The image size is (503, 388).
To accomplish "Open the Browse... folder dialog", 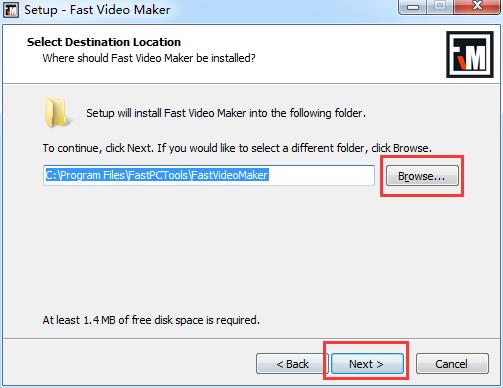I will (x=422, y=176).
